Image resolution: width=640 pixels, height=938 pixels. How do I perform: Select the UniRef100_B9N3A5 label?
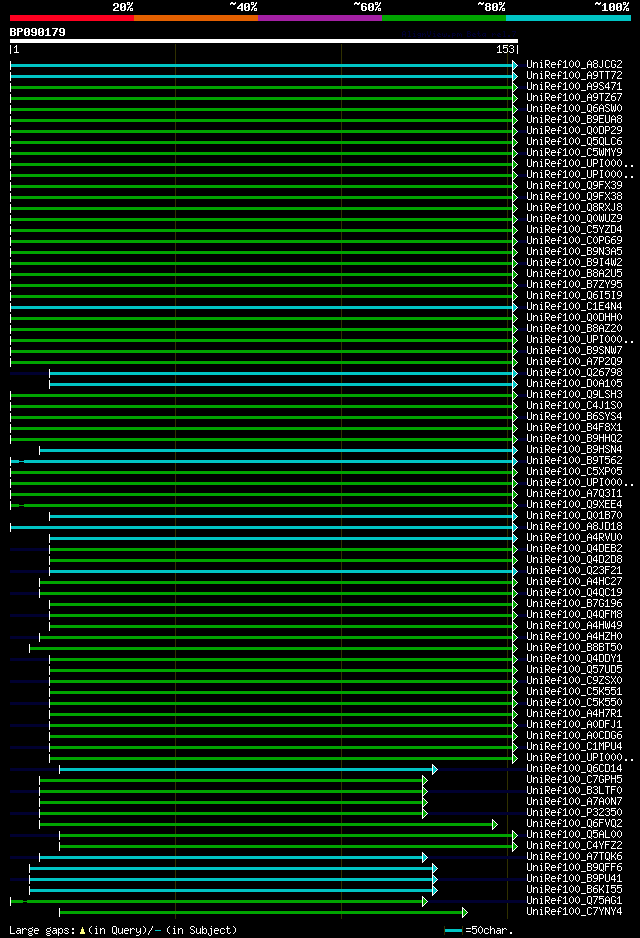[574, 252]
